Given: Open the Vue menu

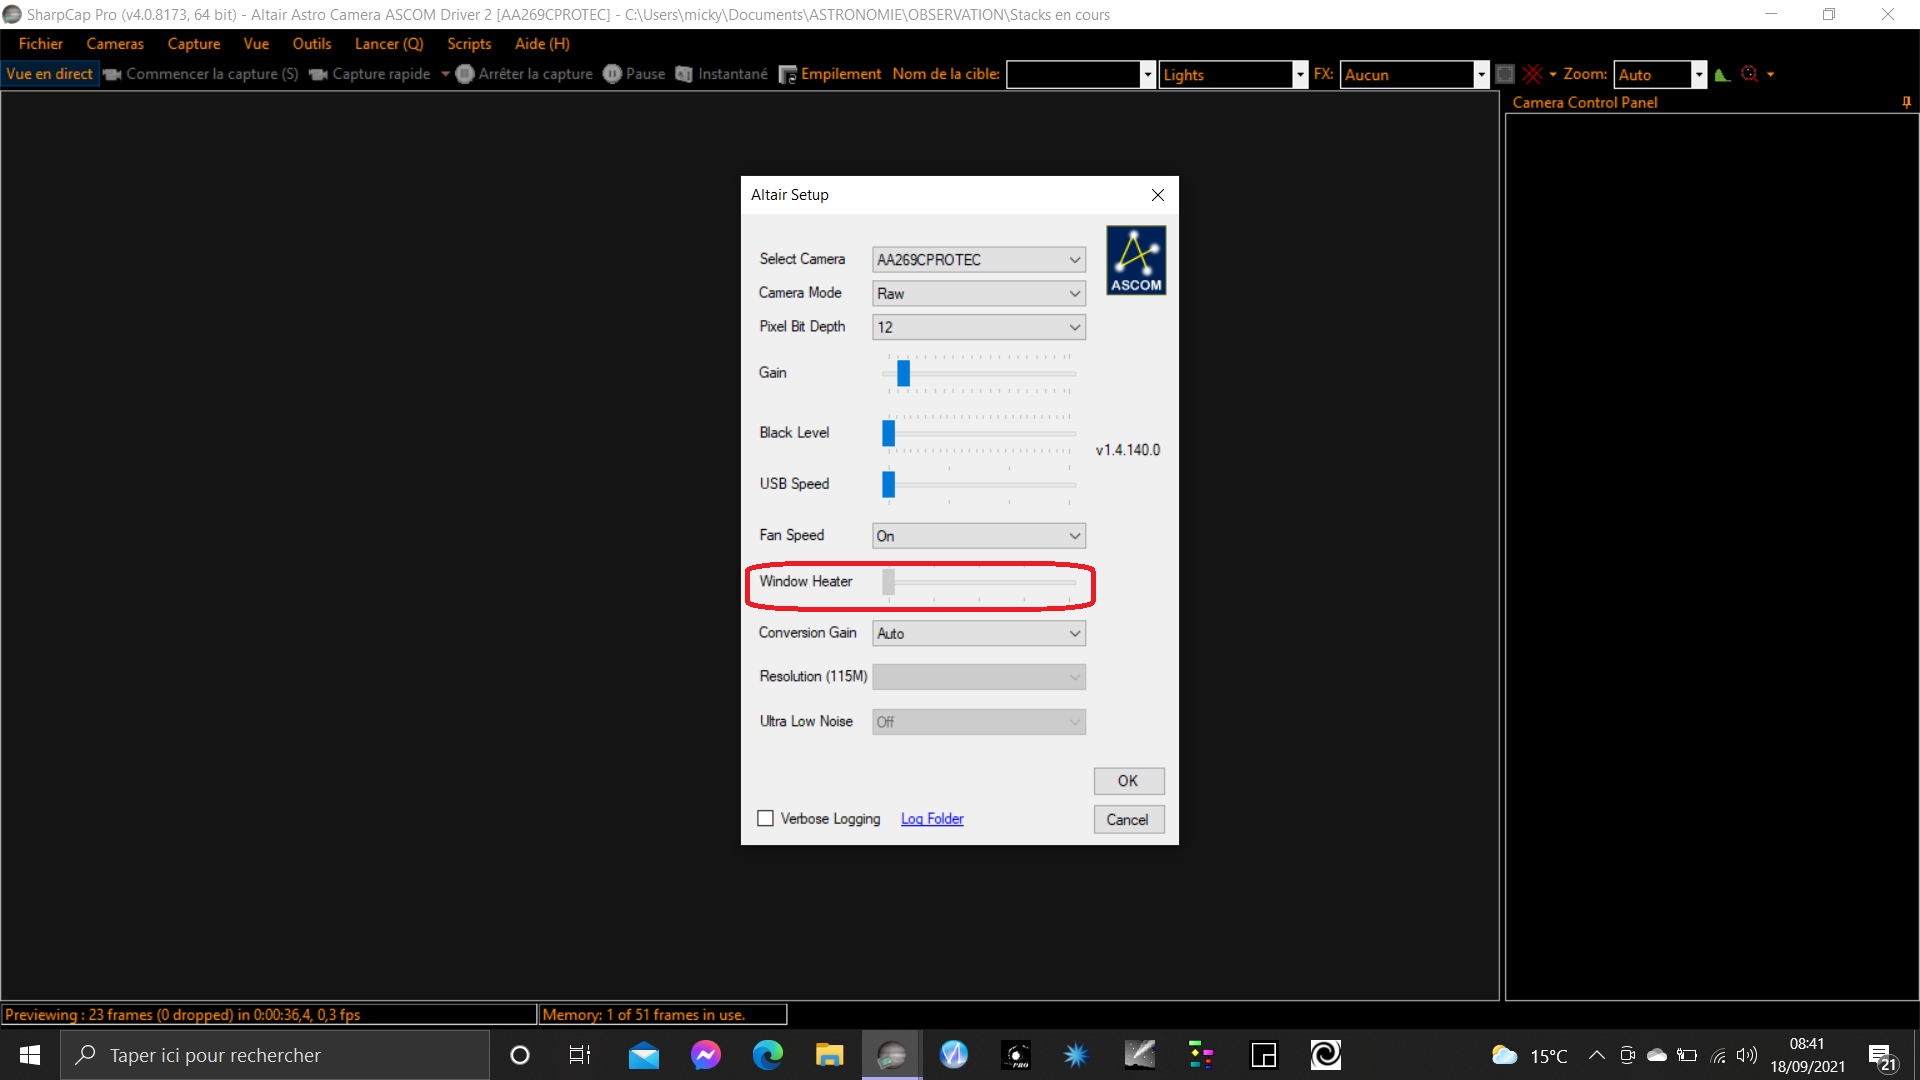Looking at the screenshot, I should tap(256, 44).
